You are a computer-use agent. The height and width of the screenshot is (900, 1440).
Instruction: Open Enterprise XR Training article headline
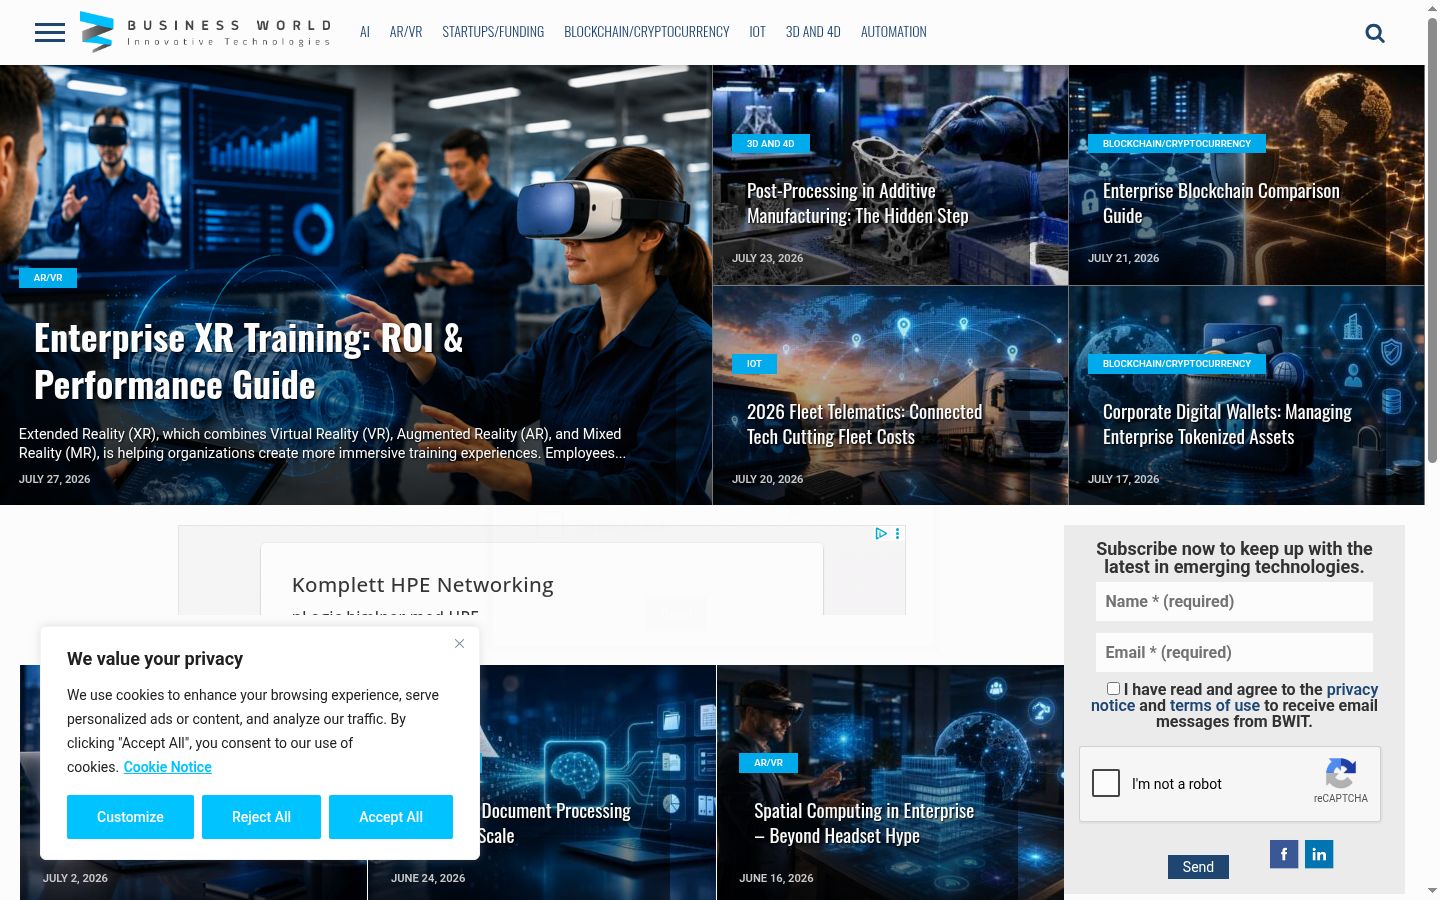(x=249, y=362)
